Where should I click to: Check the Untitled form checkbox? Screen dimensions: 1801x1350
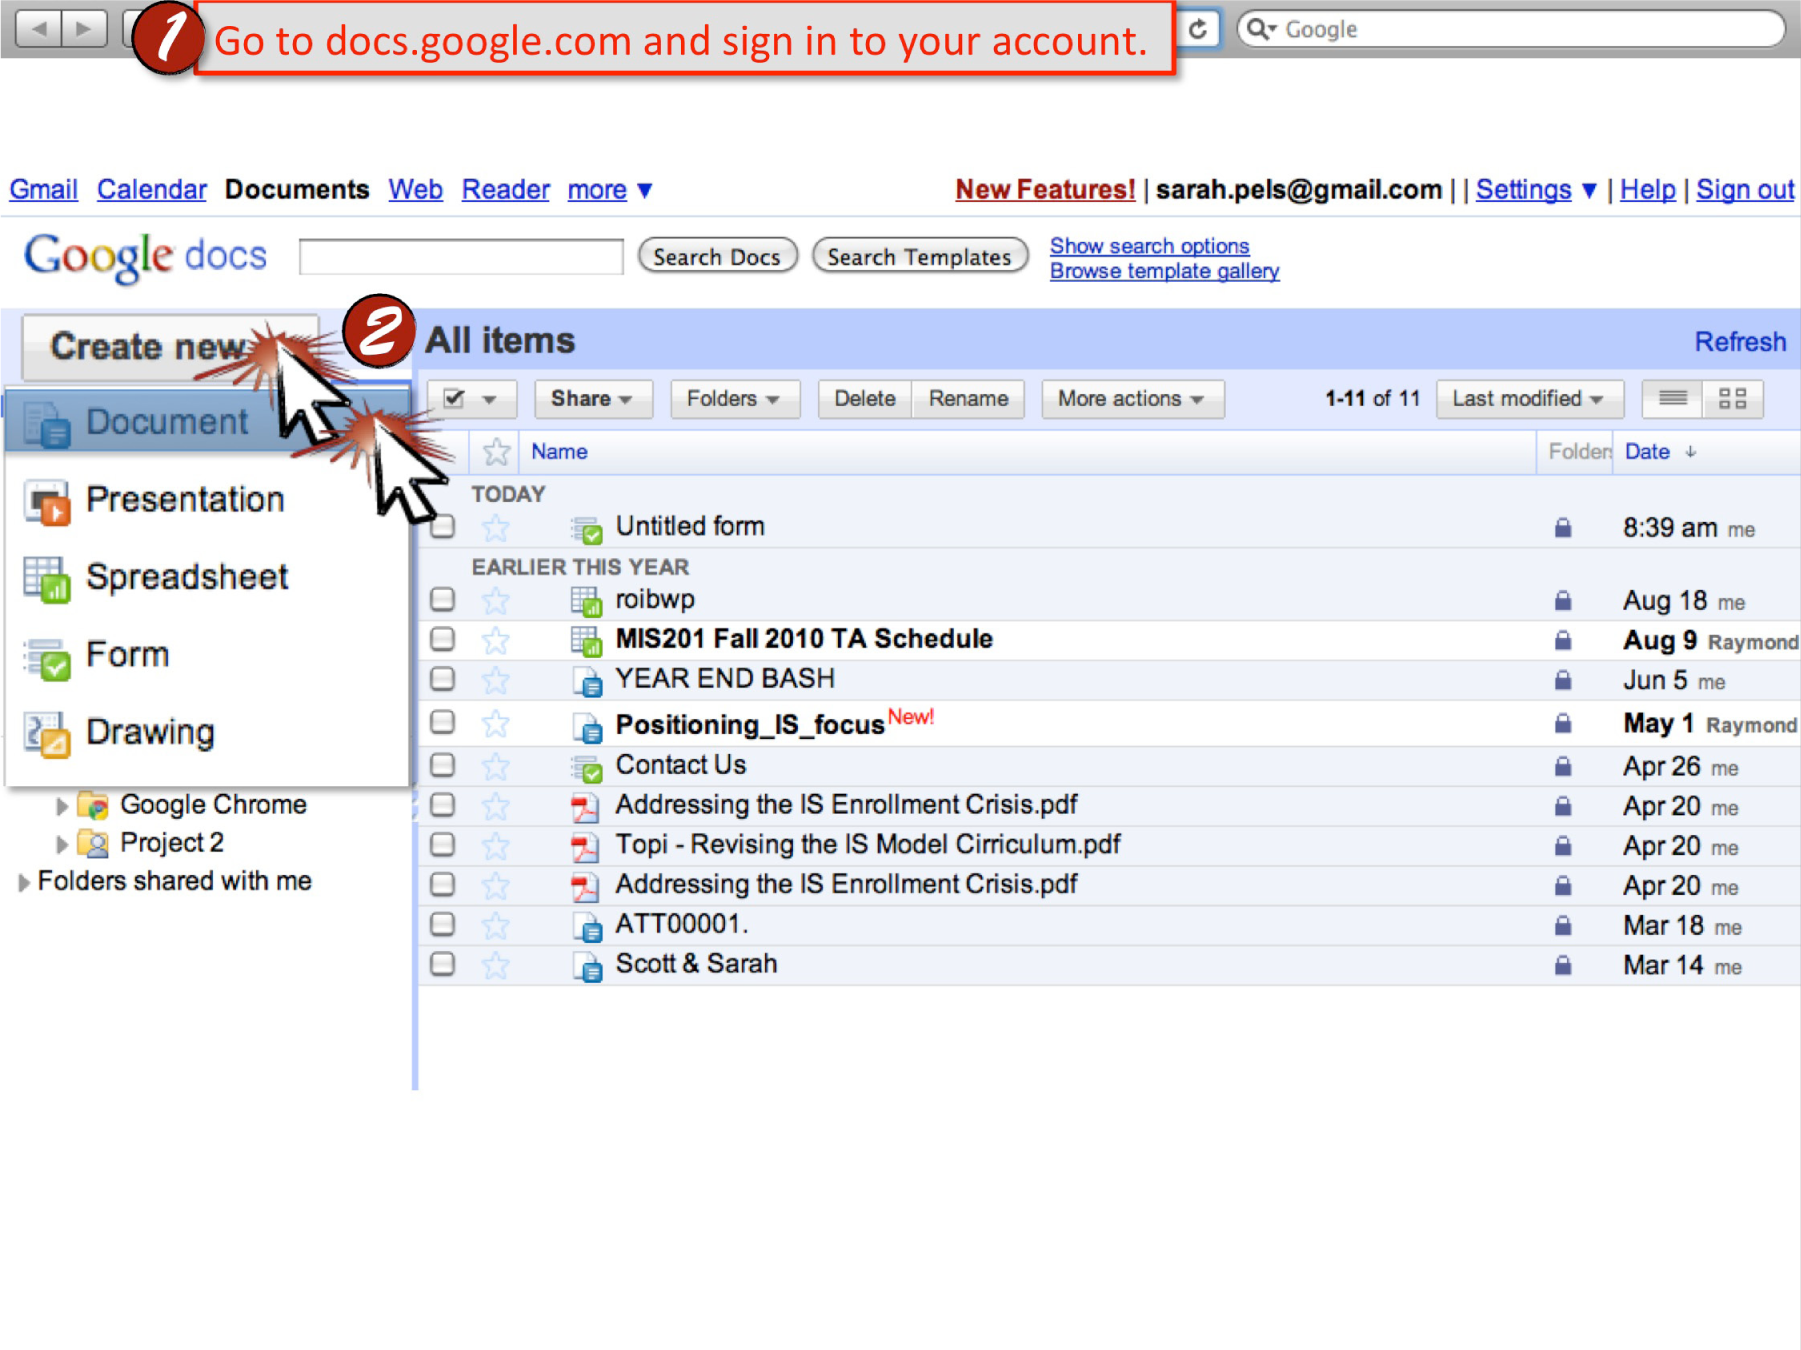(442, 527)
